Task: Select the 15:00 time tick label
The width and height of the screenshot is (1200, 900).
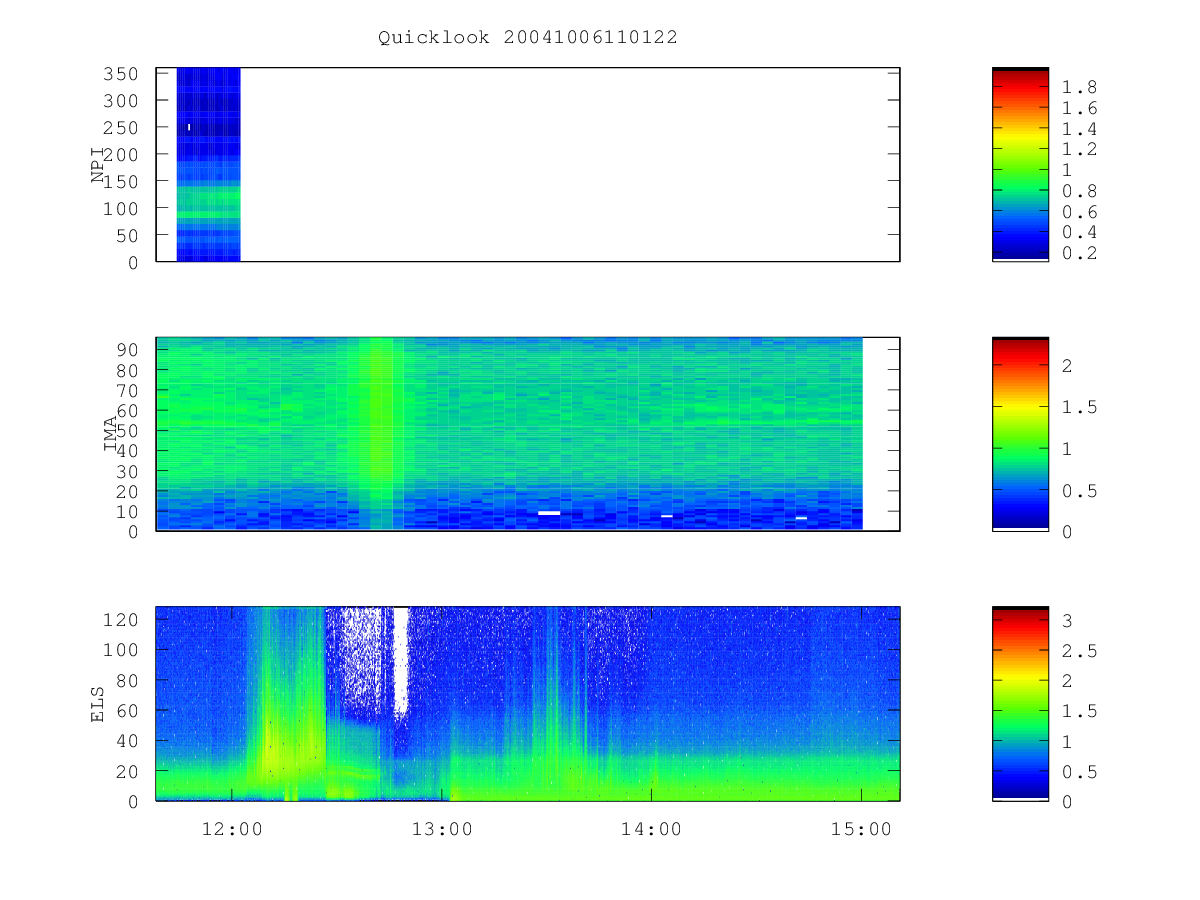Action: pyautogui.click(x=862, y=829)
